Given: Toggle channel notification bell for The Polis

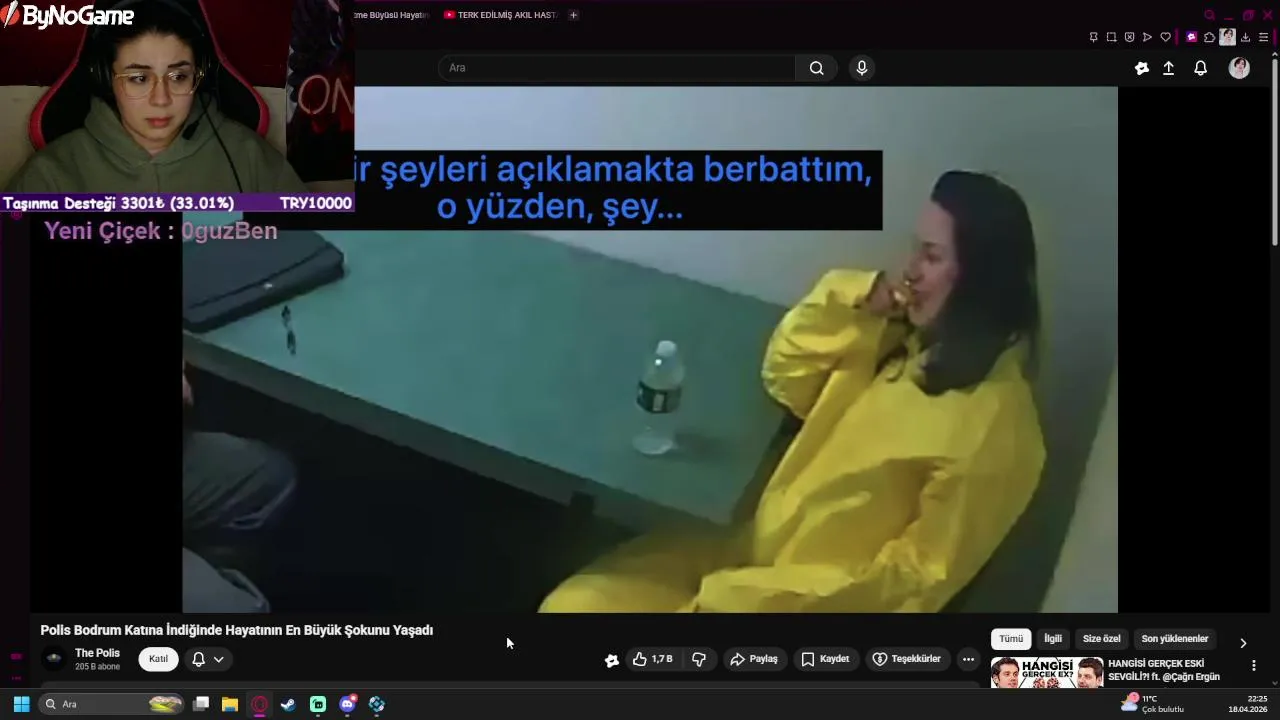Looking at the screenshot, I should [x=198, y=659].
